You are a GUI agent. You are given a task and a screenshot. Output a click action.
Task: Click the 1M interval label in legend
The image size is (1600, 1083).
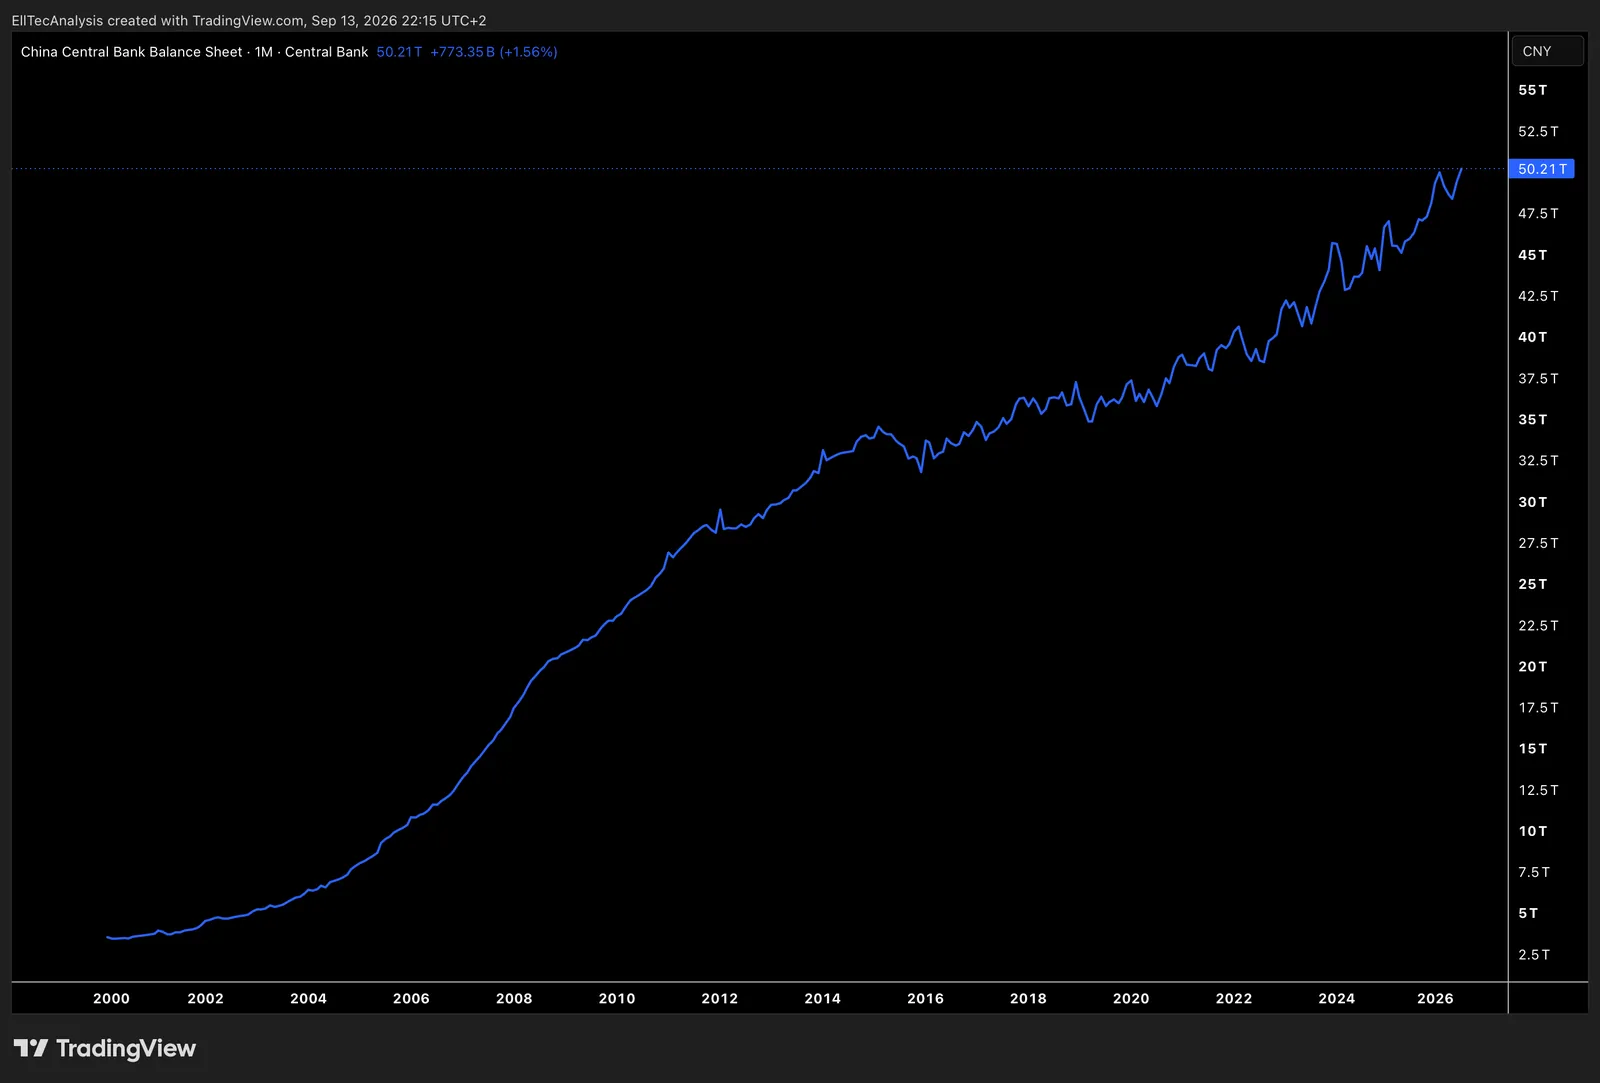[x=264, y=52]
